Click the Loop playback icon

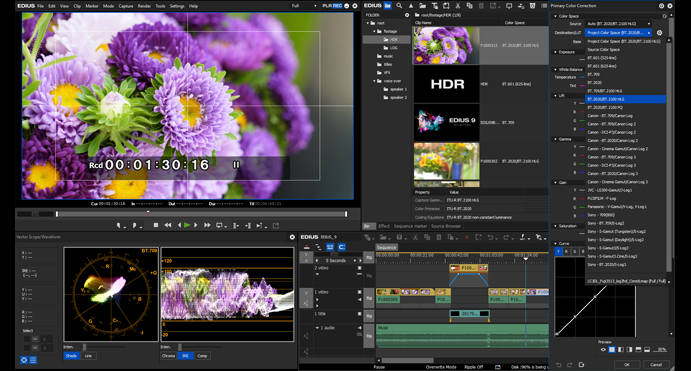pos(219,226)
